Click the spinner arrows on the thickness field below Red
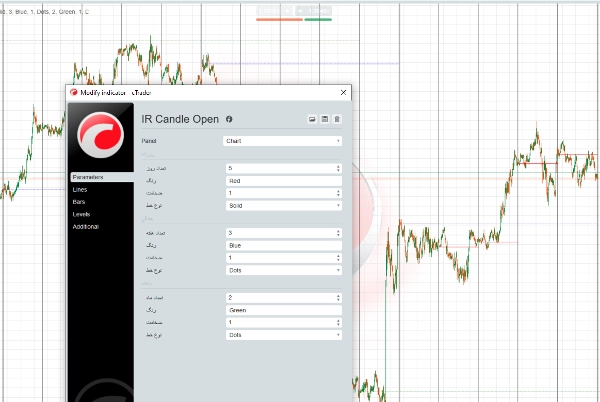The width and height of the screenshot is (600, 402). 338,193
